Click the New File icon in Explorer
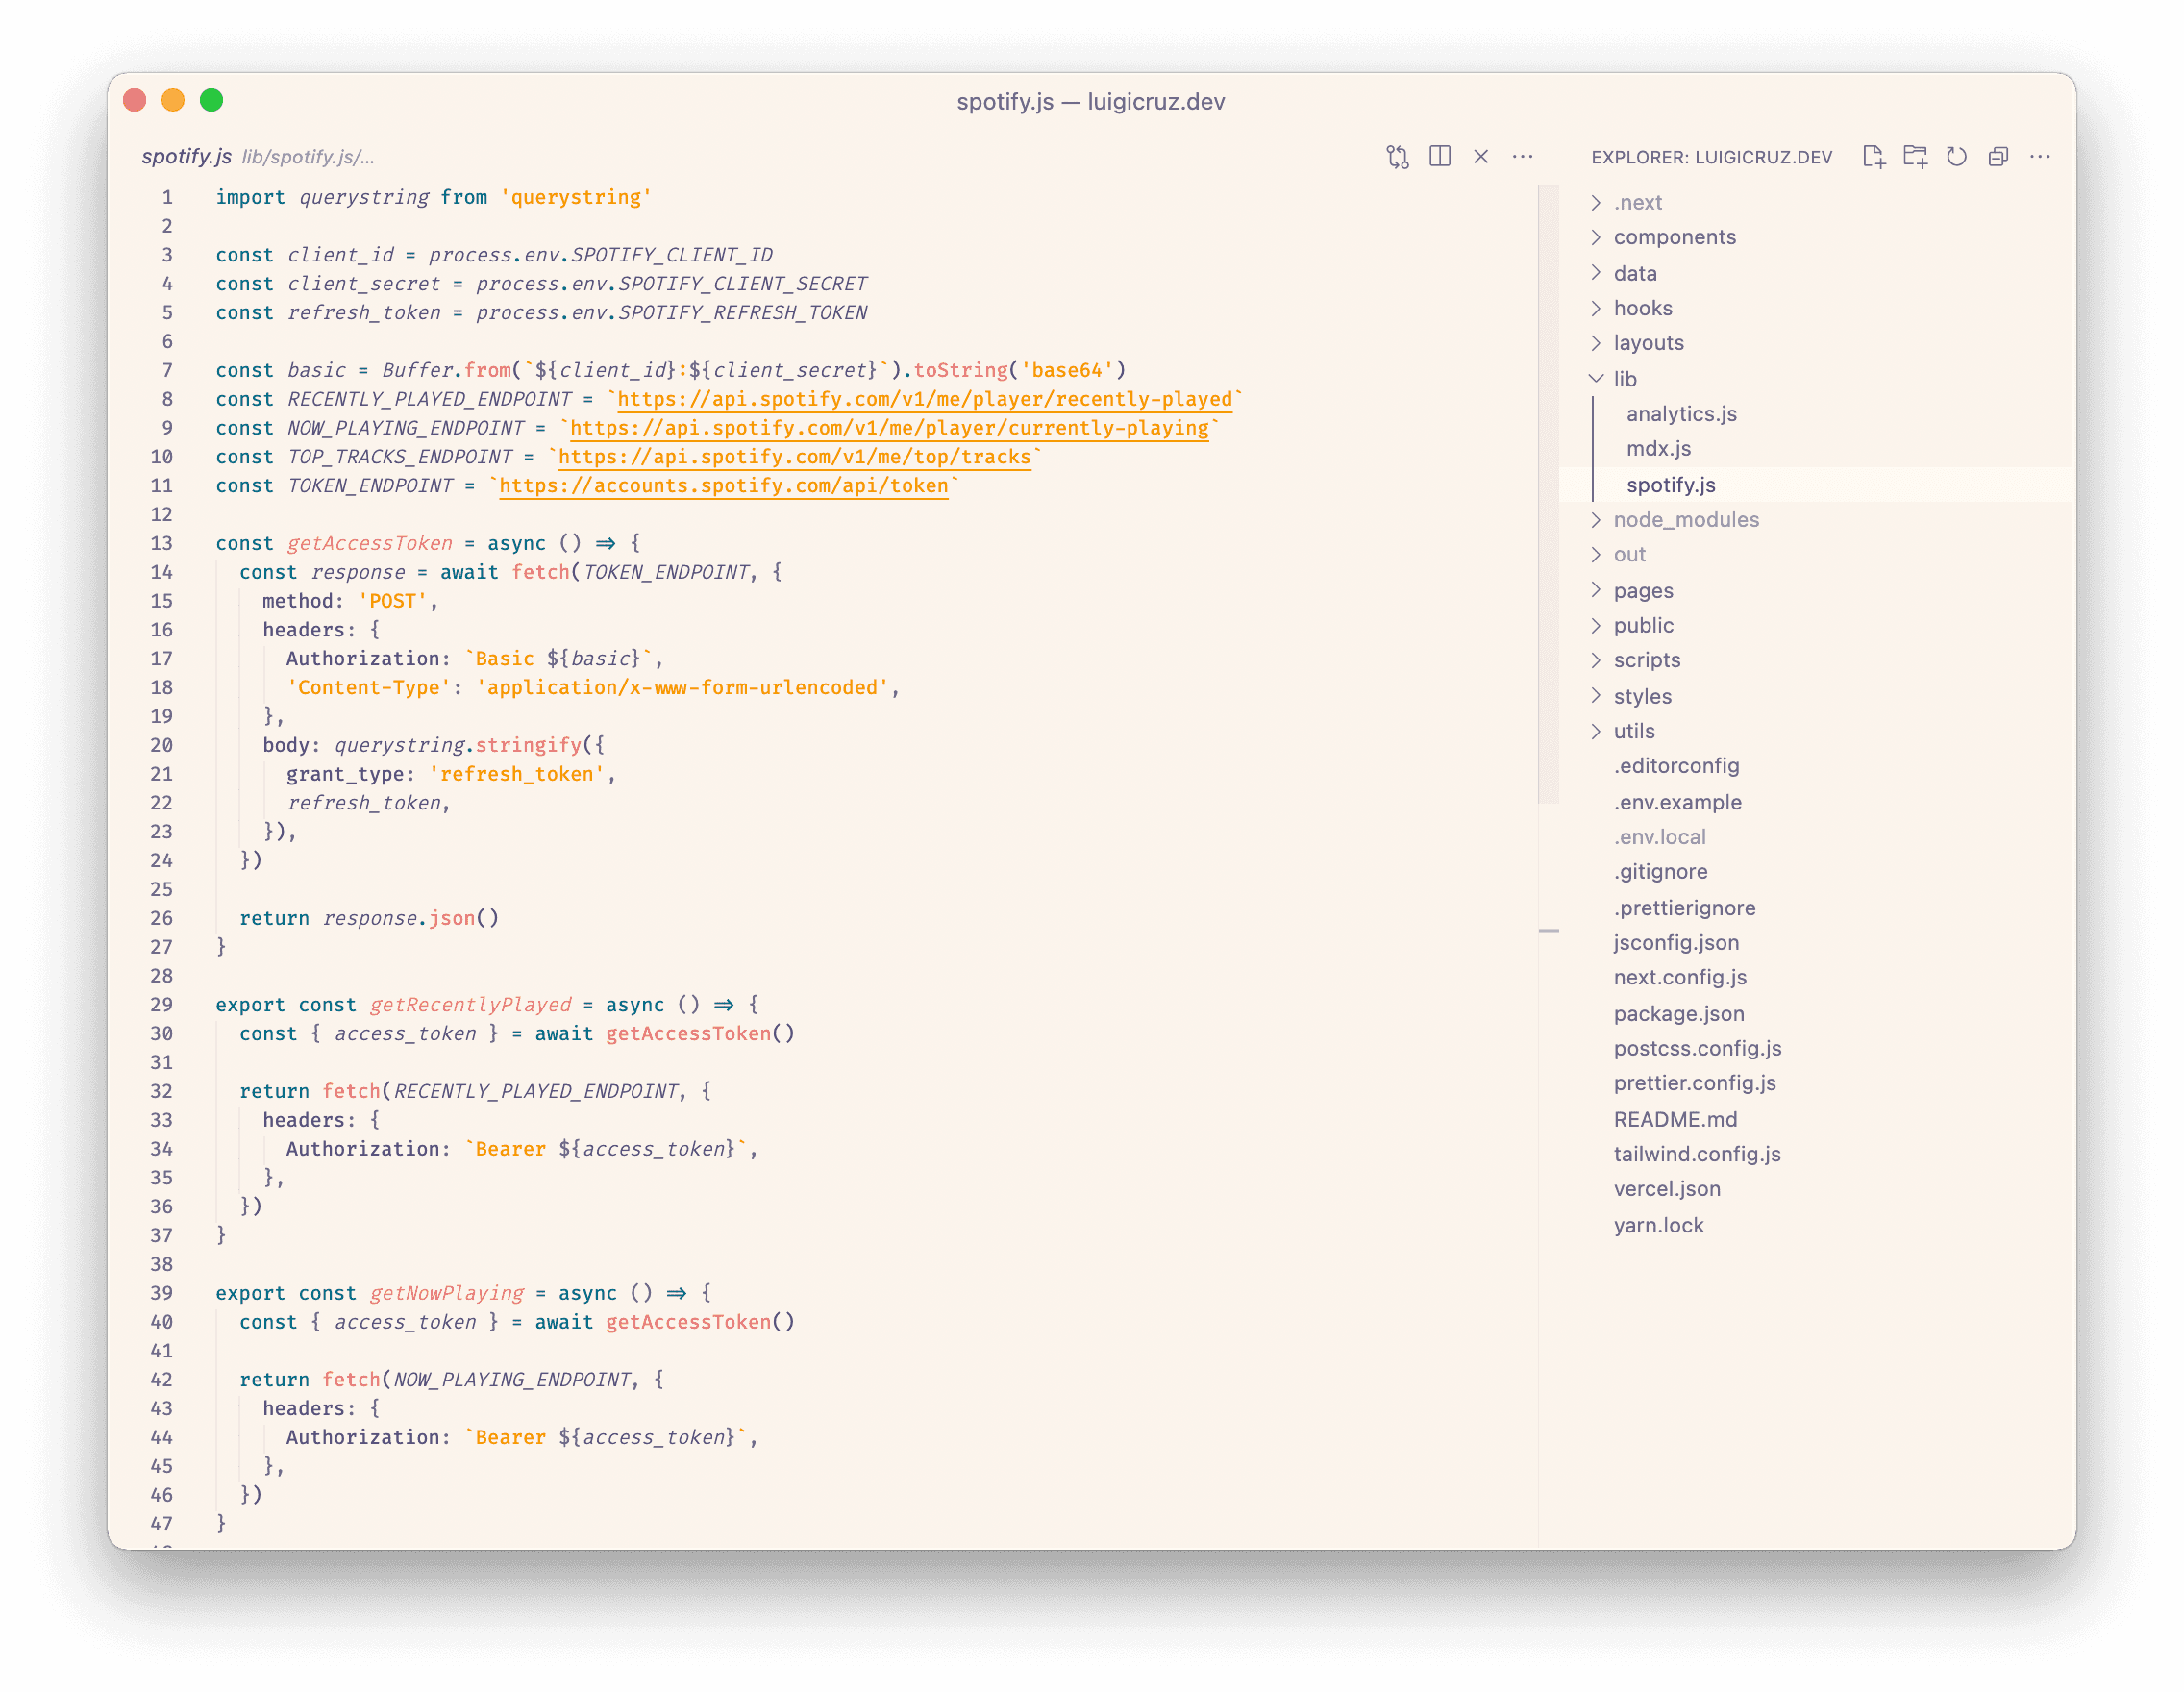The height and width of the screenshot is (1692, 2184). tap(1874, 157)
